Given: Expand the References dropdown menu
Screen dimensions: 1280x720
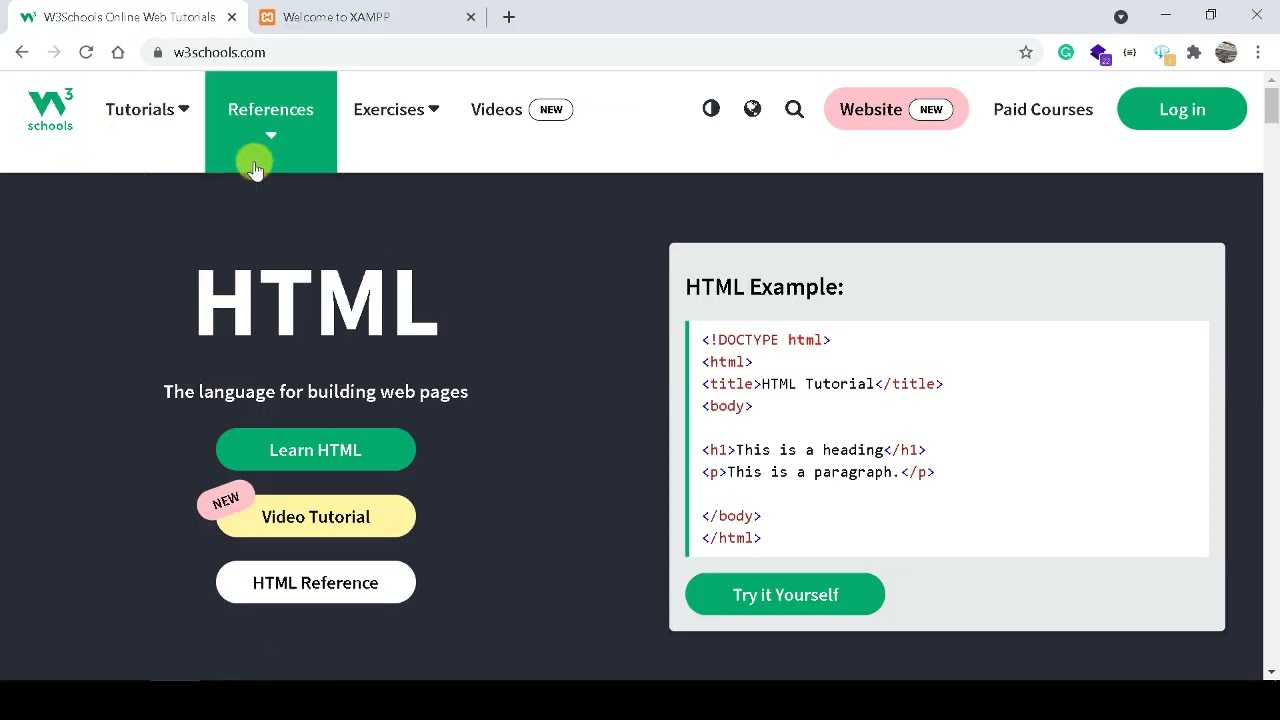Looking at the screenshot, I should [271, 120].
